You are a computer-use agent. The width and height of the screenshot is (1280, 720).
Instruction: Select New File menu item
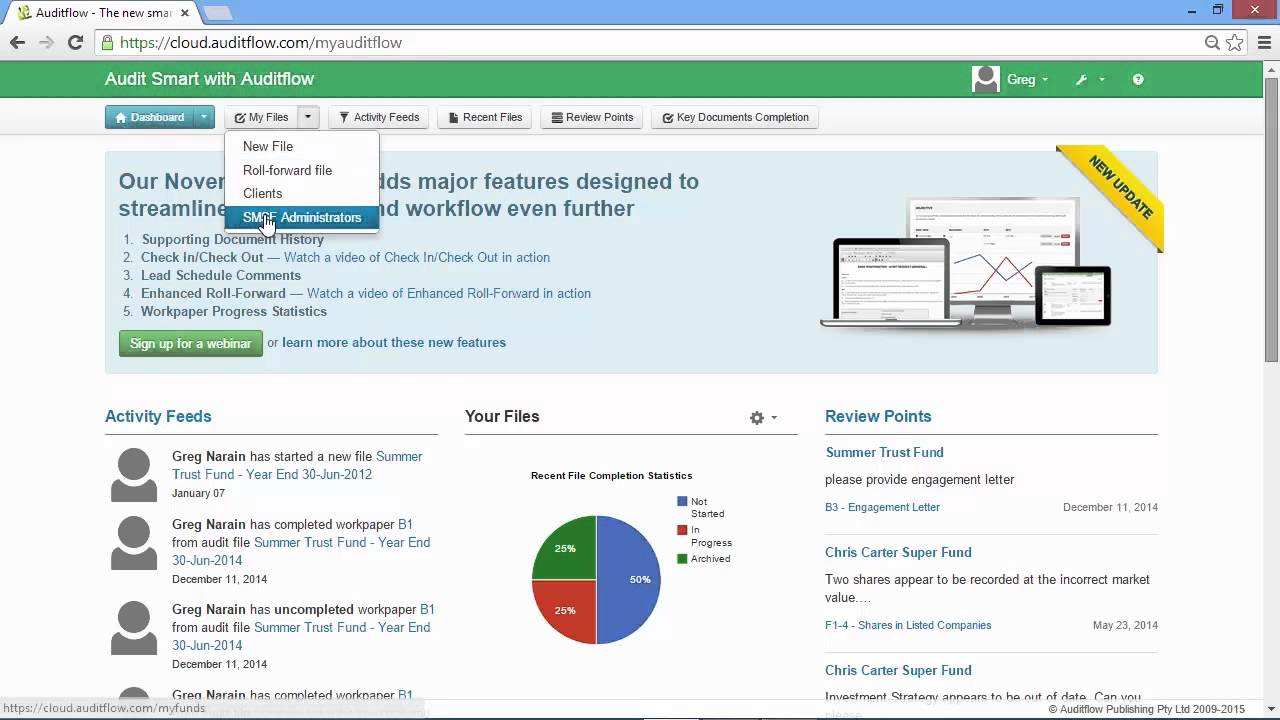tap(302, 146)
